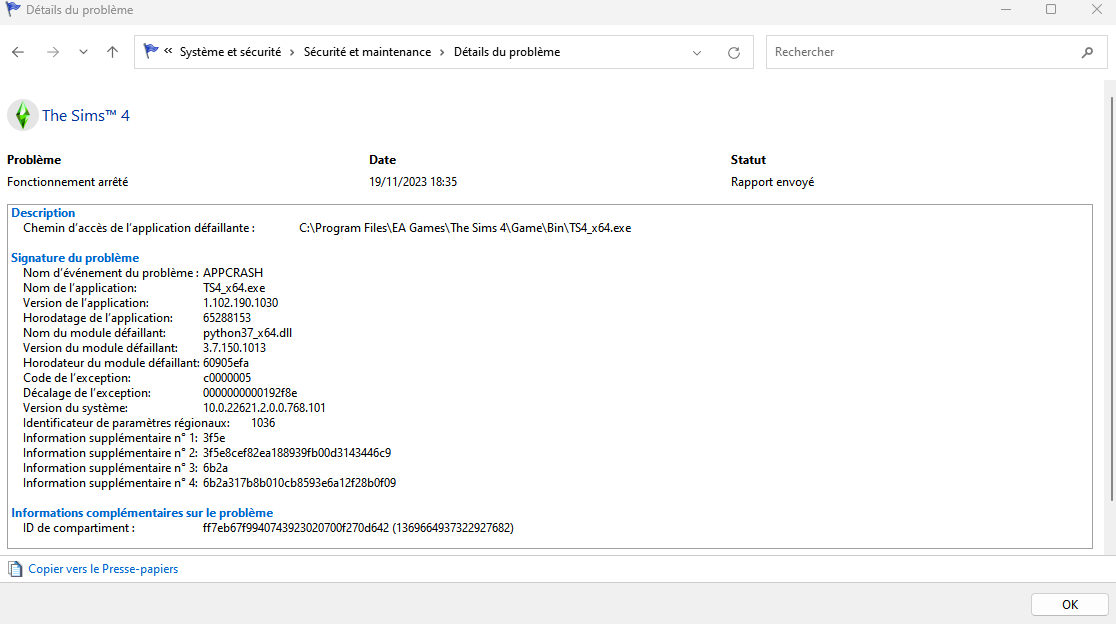
Task: Click The Sims 4 plumbob icon
Action: (23, 115)
